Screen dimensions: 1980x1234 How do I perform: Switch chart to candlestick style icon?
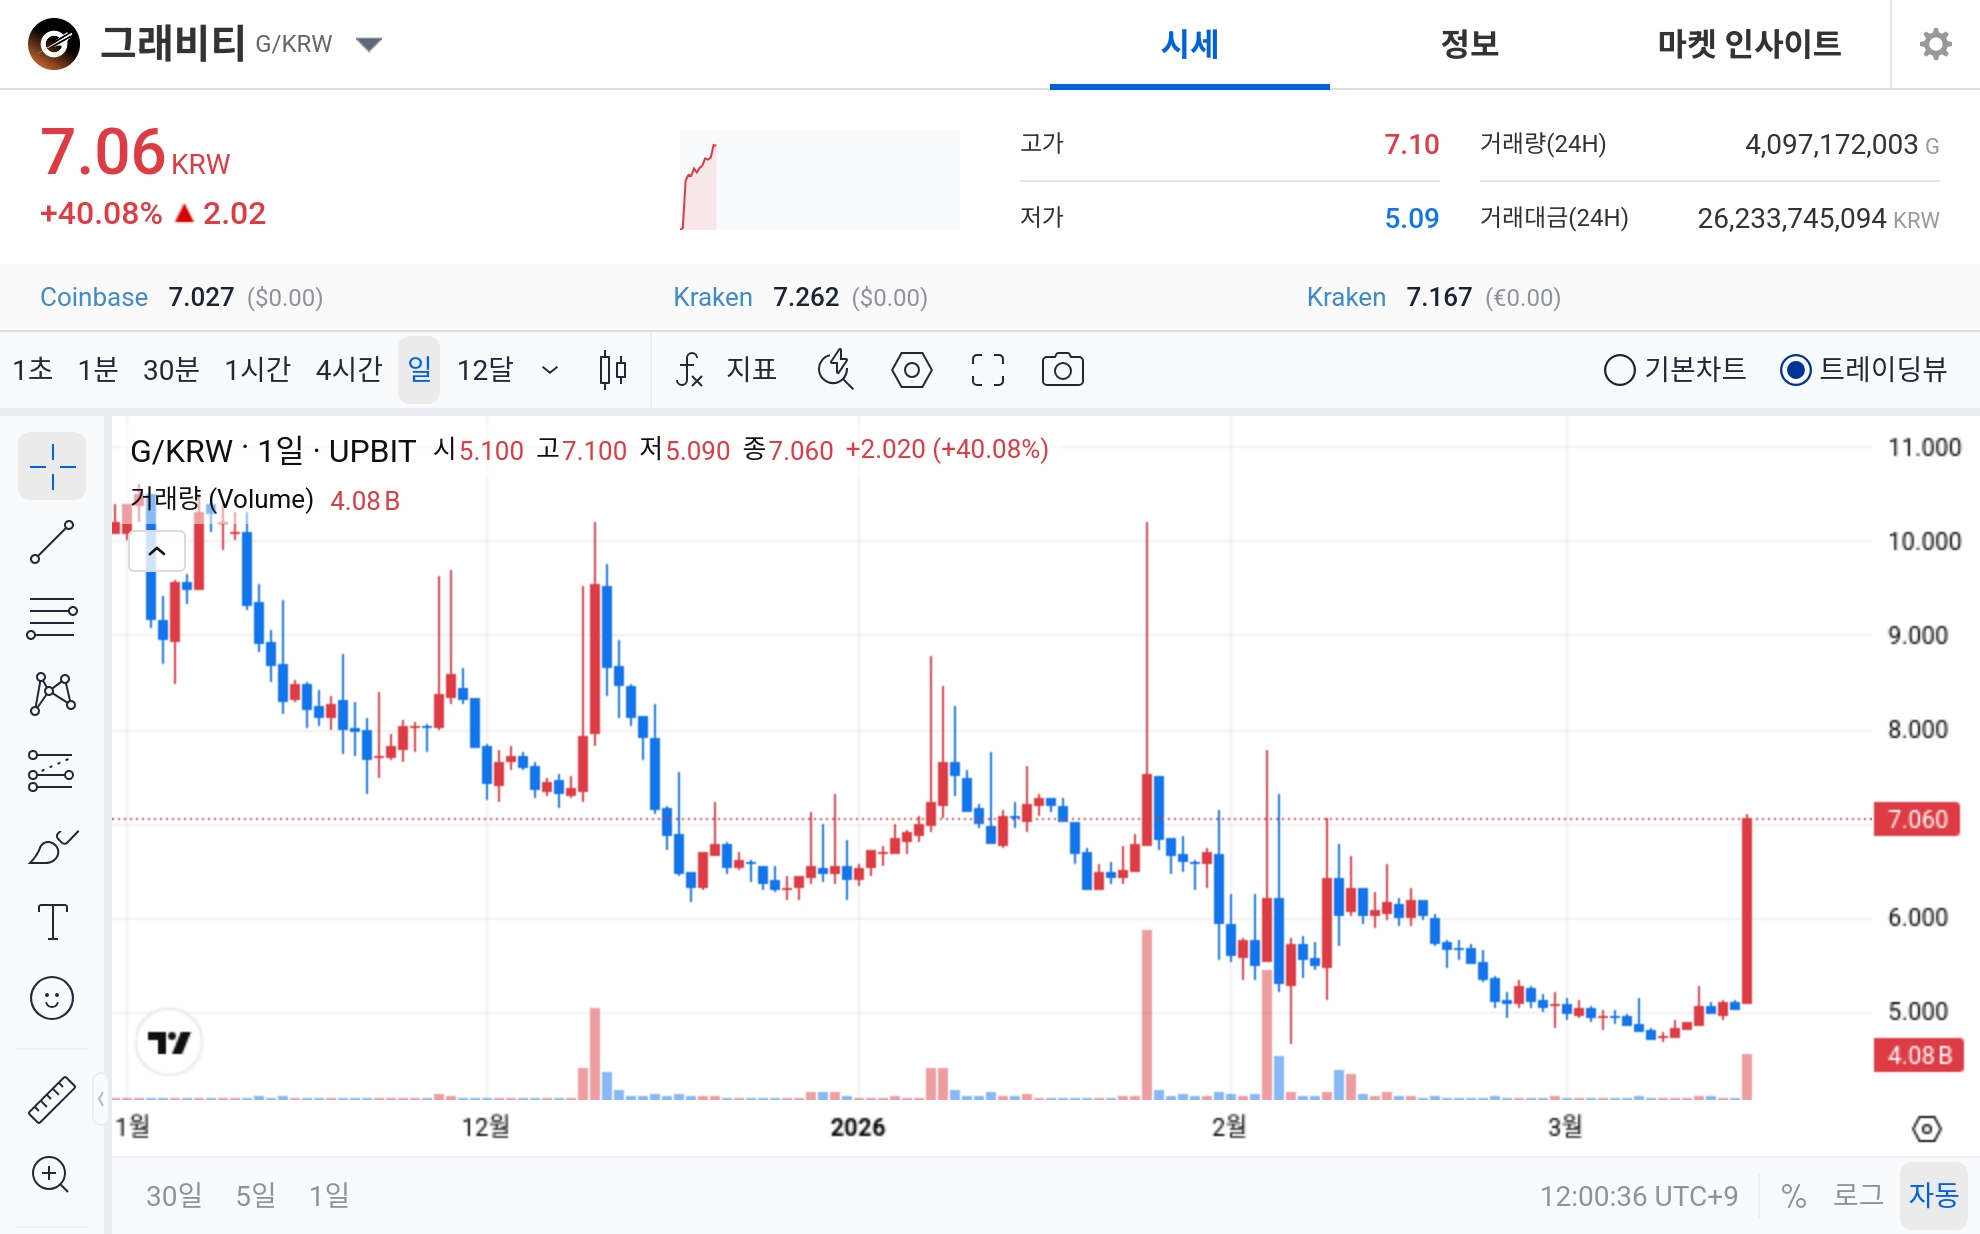pyautogui.click(x=612, y=370)
